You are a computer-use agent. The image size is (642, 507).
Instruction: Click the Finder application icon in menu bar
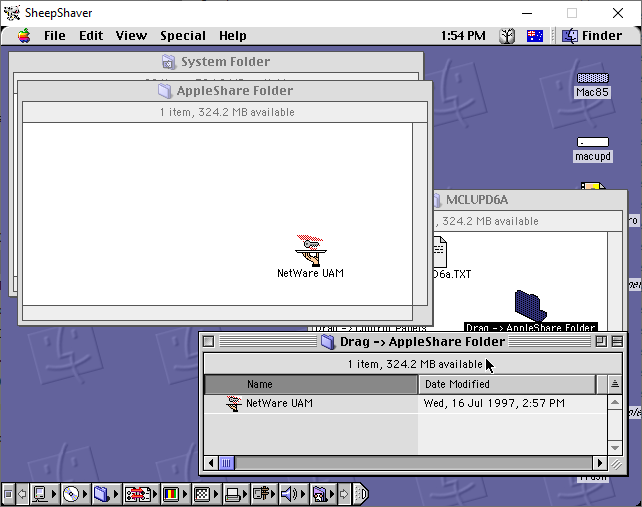pos(570,36)
